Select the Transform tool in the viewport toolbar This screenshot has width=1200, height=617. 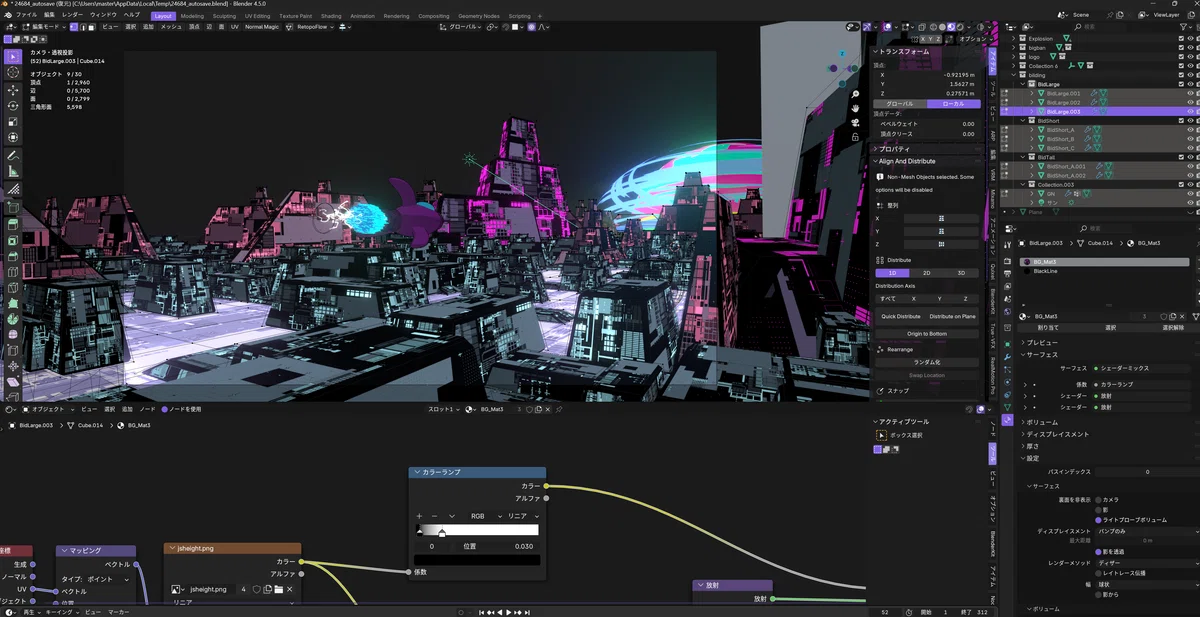point(13,137)
